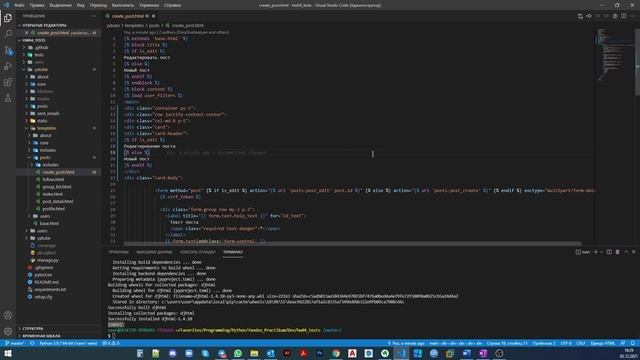Screen dimensions: 640x360
Task: Click line and column indicator in status bar
Action: pyautogui.click(x=507, y=343)
